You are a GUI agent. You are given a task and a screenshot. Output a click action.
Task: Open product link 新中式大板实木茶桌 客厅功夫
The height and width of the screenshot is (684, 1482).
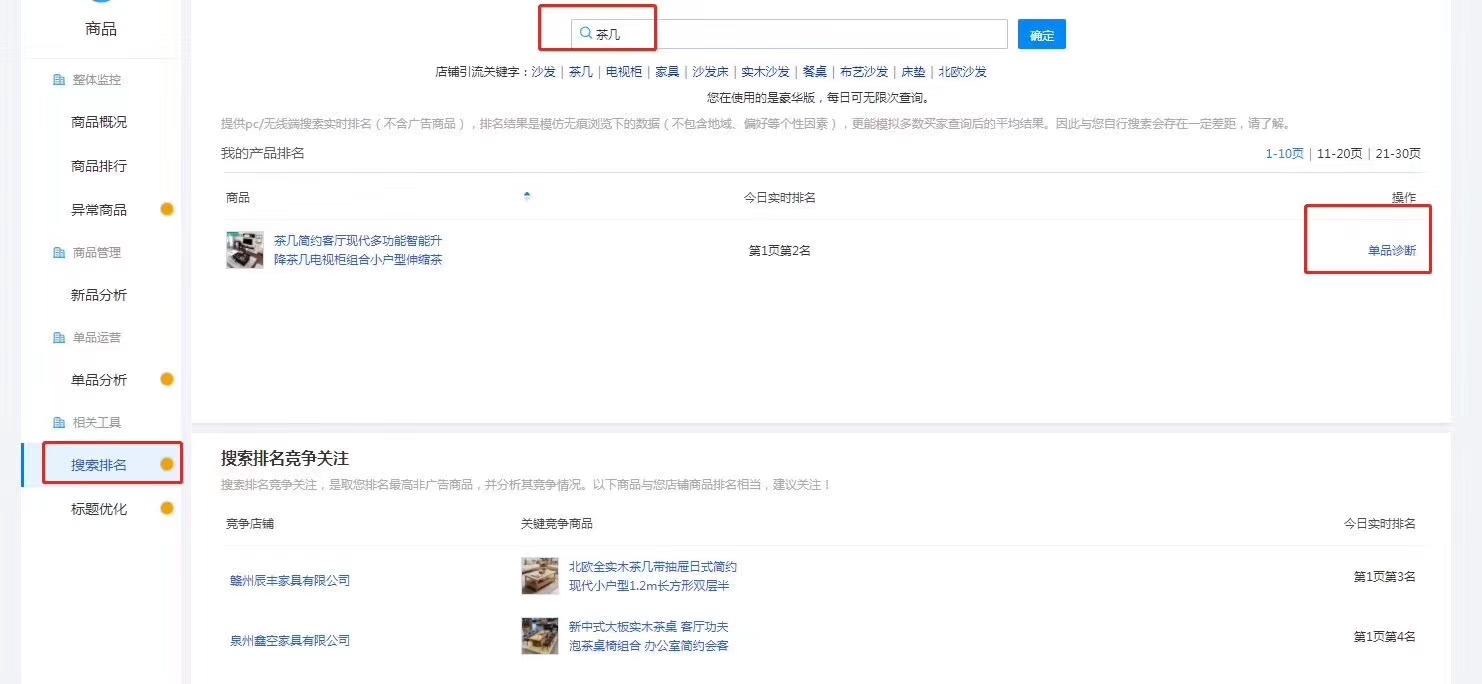(x=649, y=627)
